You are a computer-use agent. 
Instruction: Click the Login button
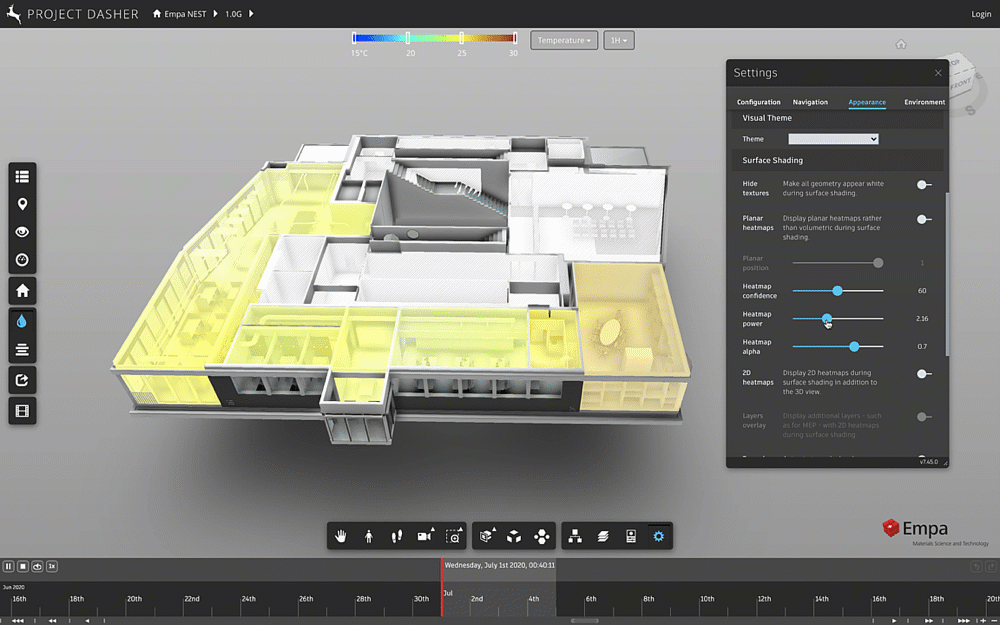[x=981, y=13]
